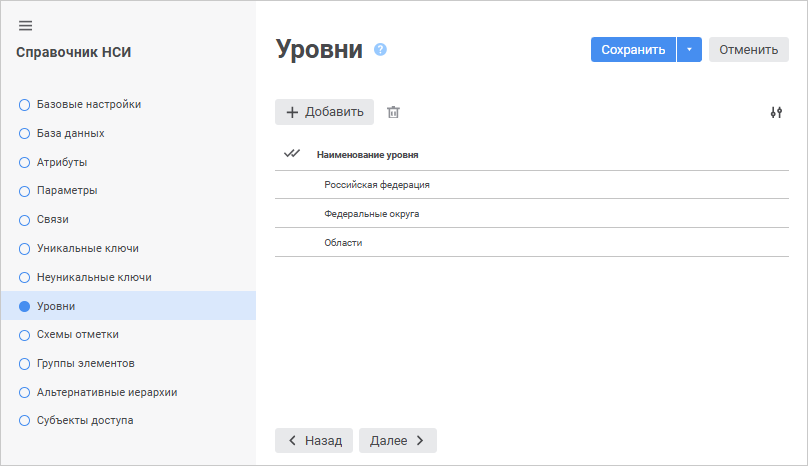The image size is (808, 466).
Task: Proceed with the Далее button
Action: tap(397, 440)
